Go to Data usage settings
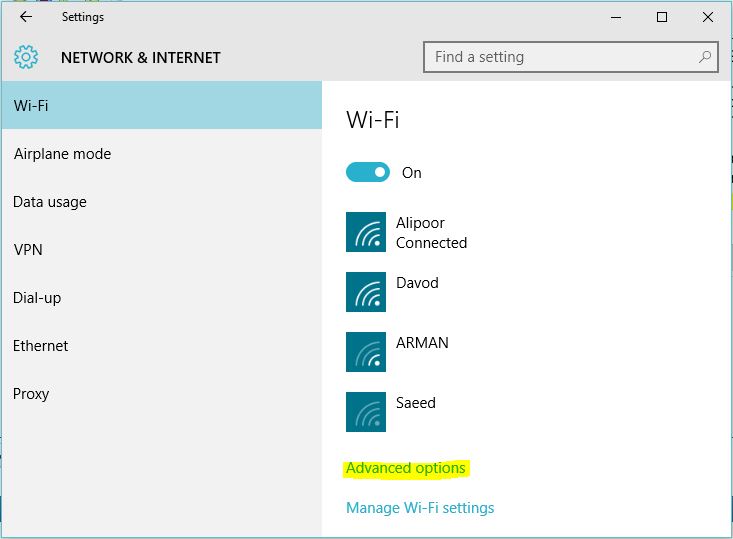733x539 pixels. [x=50, y=202]
